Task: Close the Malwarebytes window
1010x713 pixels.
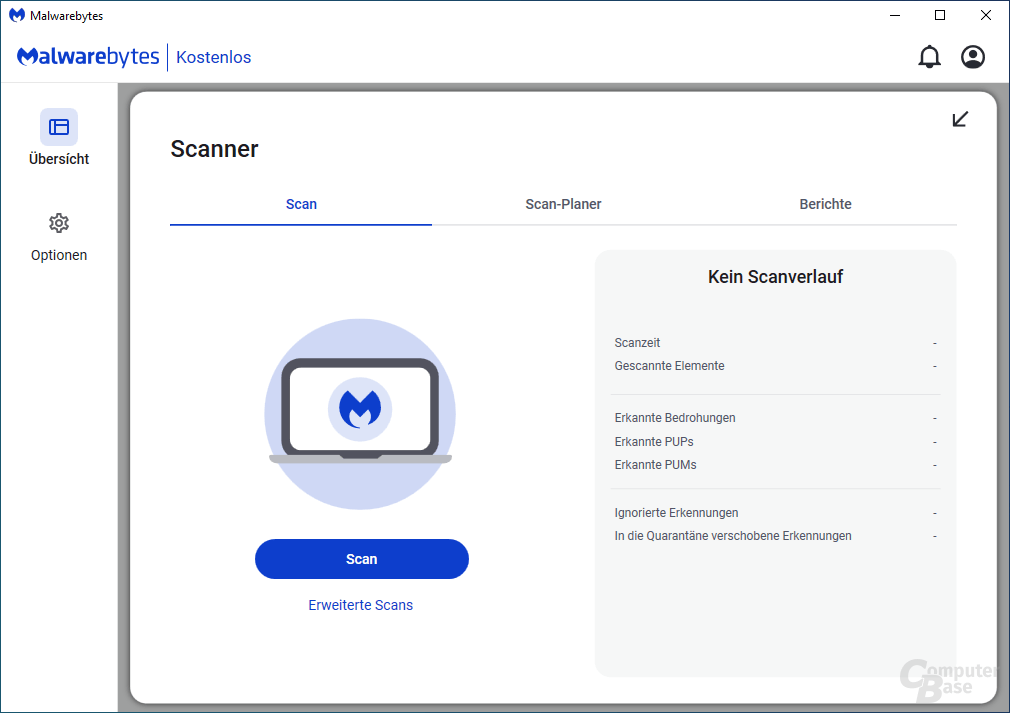Action: click(986, 15)
